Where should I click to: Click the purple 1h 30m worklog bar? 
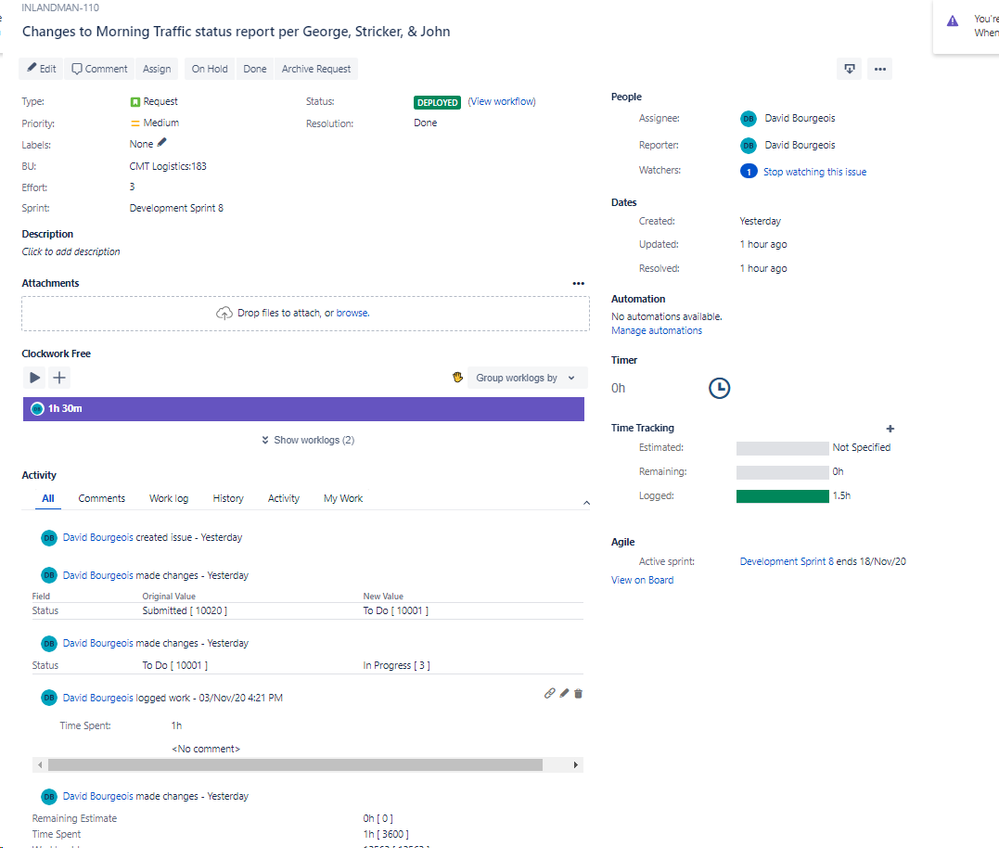(303, 409)
